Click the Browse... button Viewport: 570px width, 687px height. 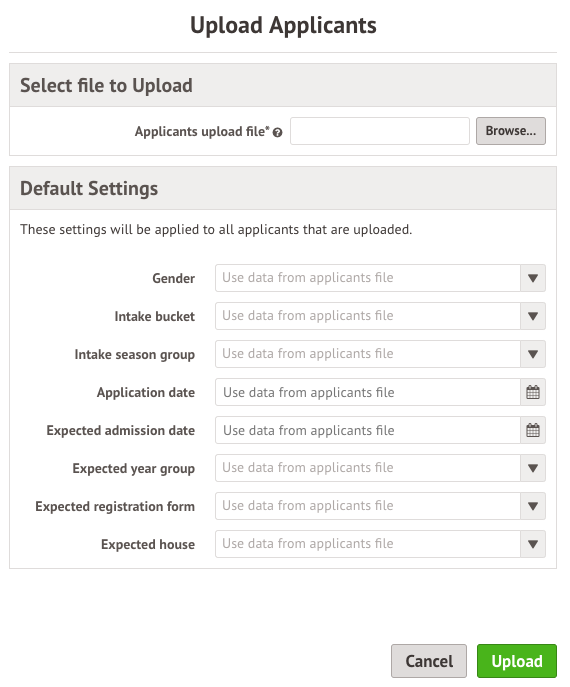511,131
